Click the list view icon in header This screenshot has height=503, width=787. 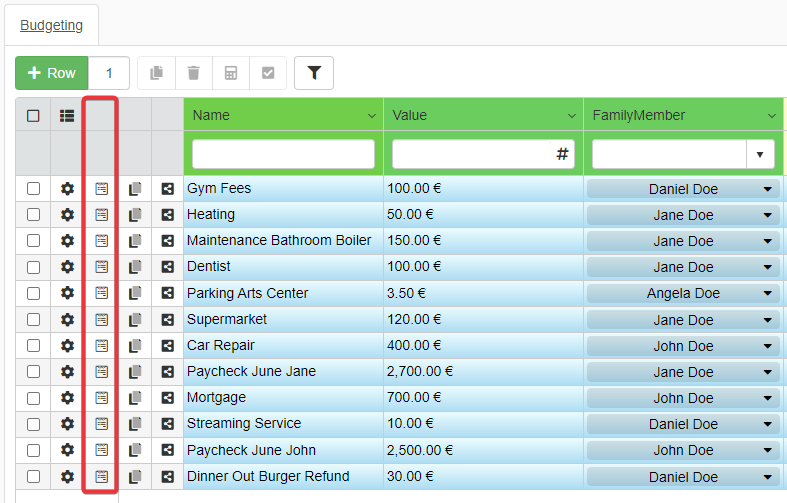coord(67,115)
